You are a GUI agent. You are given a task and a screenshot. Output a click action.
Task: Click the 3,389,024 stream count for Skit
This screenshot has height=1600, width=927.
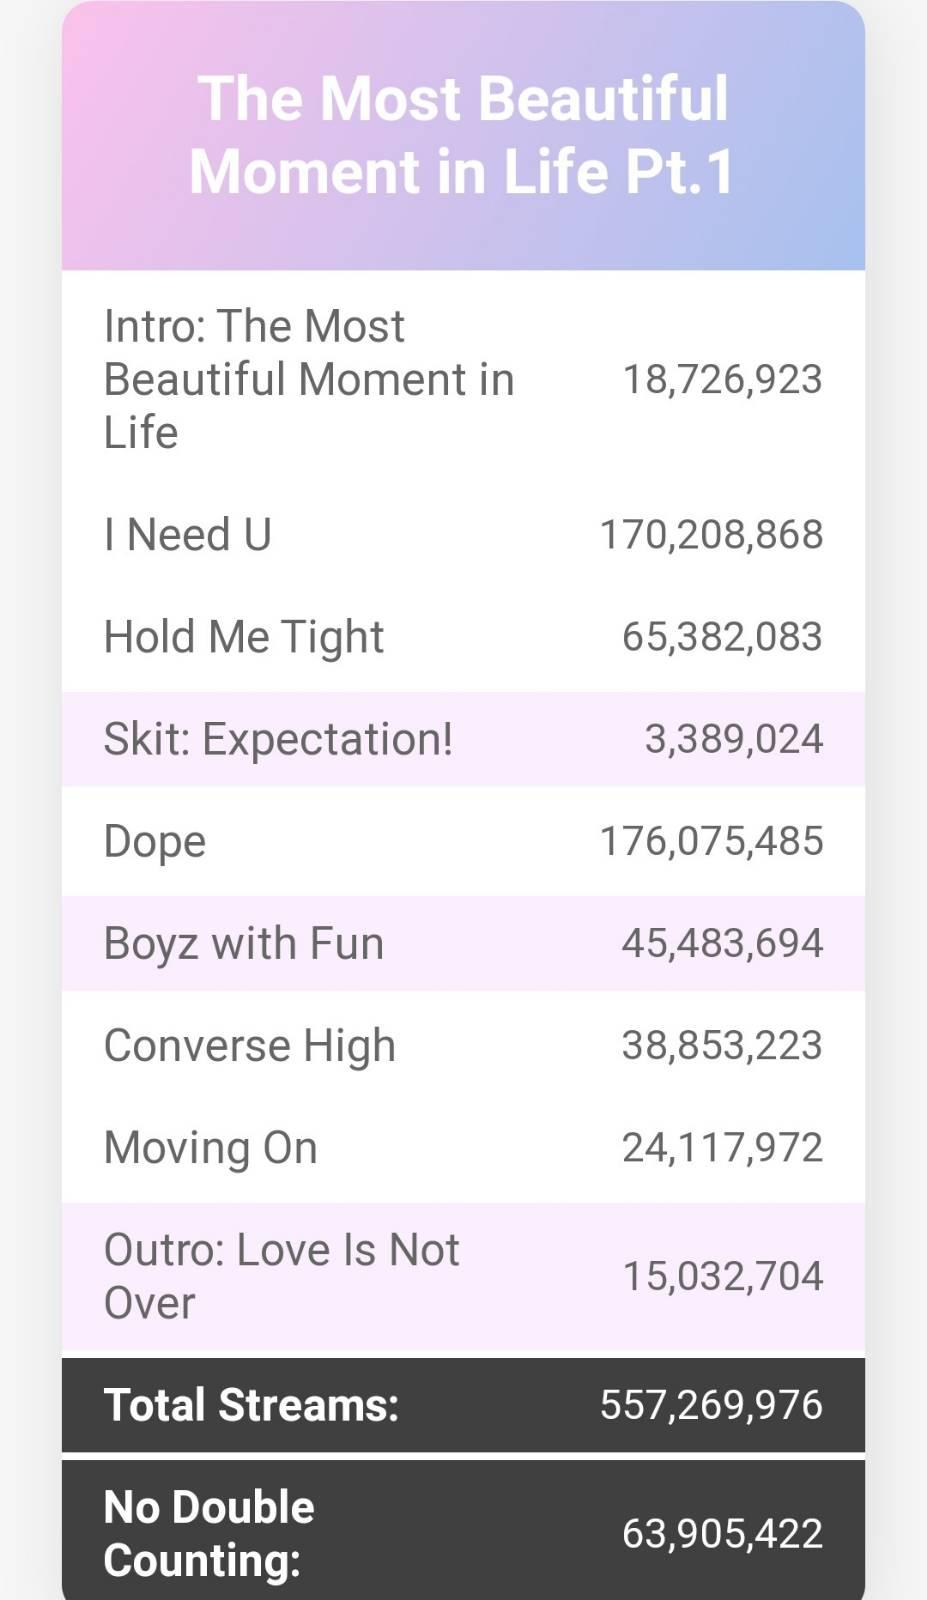click(733, 740)
